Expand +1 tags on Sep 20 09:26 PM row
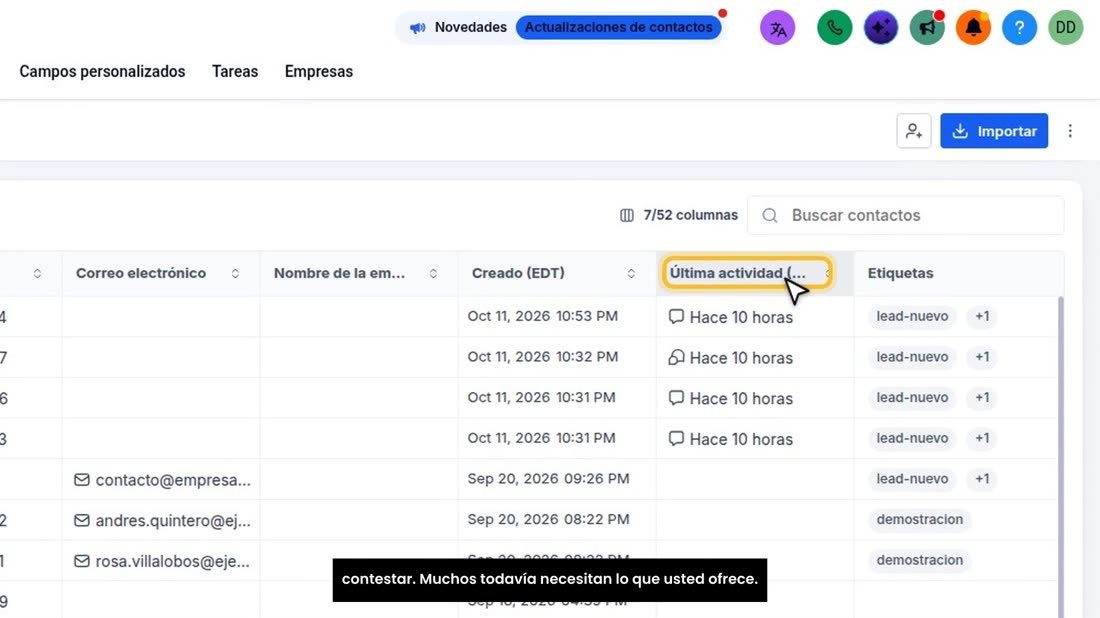Image resolution: width=1100 pixels, height=618 pixels. (982, 479)
